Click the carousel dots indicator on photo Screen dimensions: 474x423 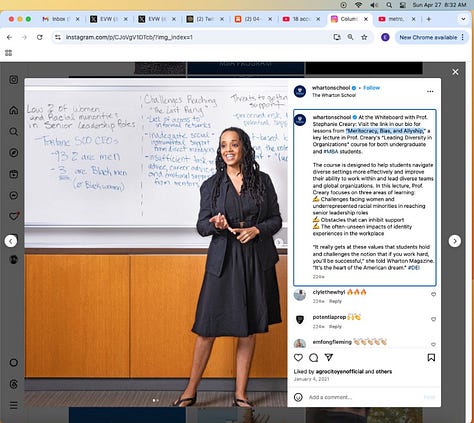pos(156,400)
